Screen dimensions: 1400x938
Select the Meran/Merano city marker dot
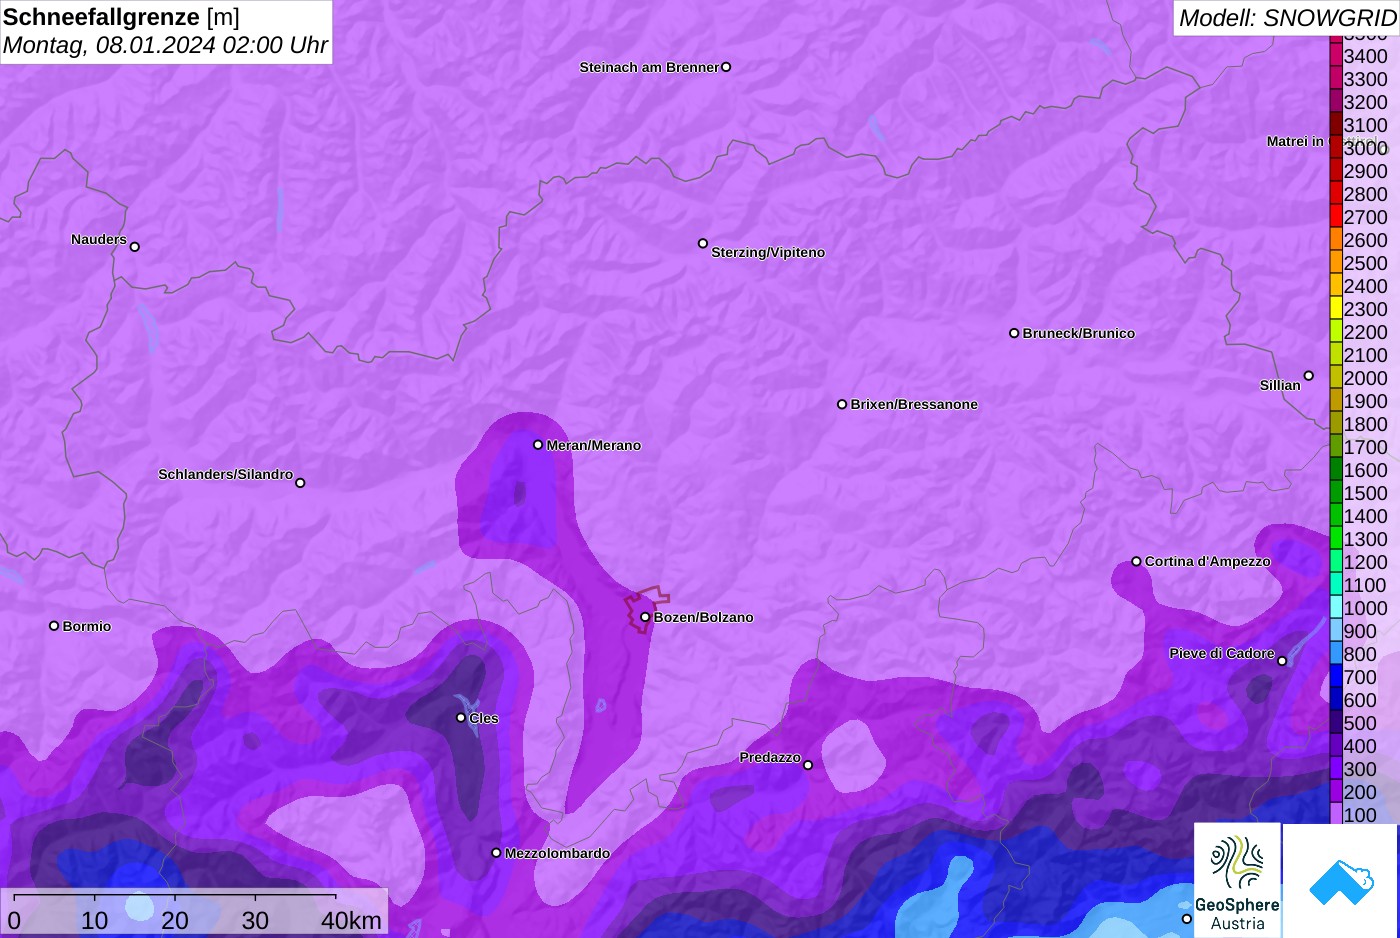(x=538, y=445)
